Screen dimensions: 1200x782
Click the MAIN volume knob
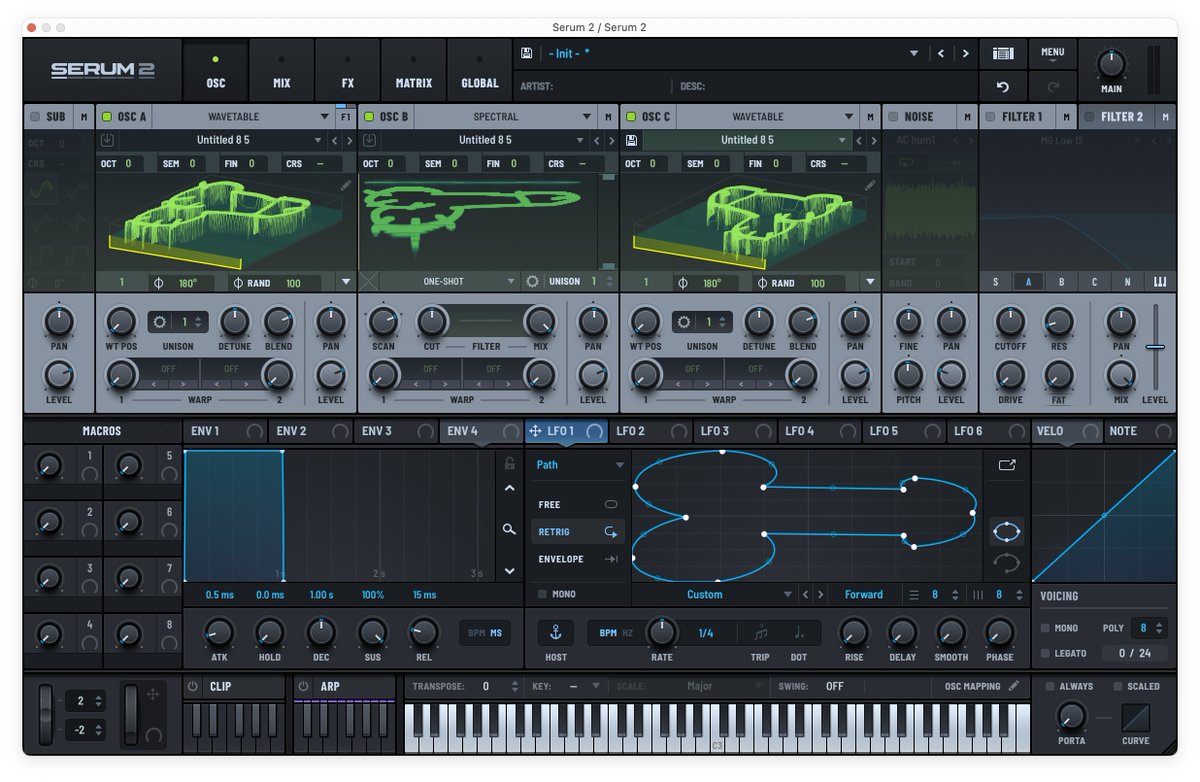[1110, 64]
